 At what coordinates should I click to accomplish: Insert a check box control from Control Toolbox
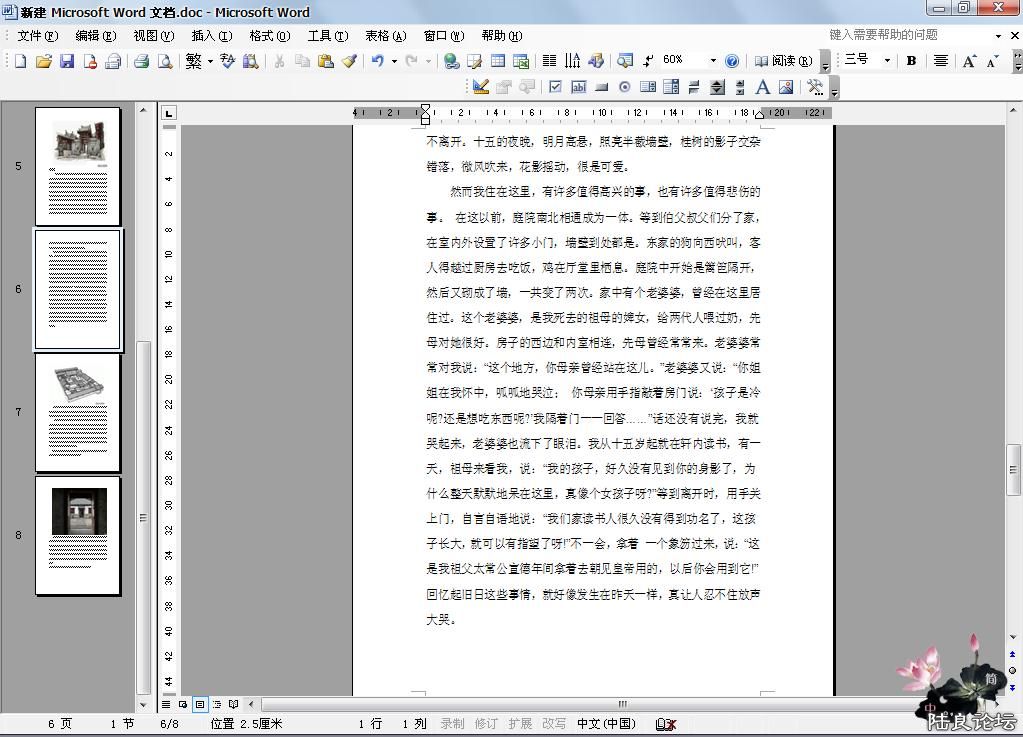click(x=555, y=87)
